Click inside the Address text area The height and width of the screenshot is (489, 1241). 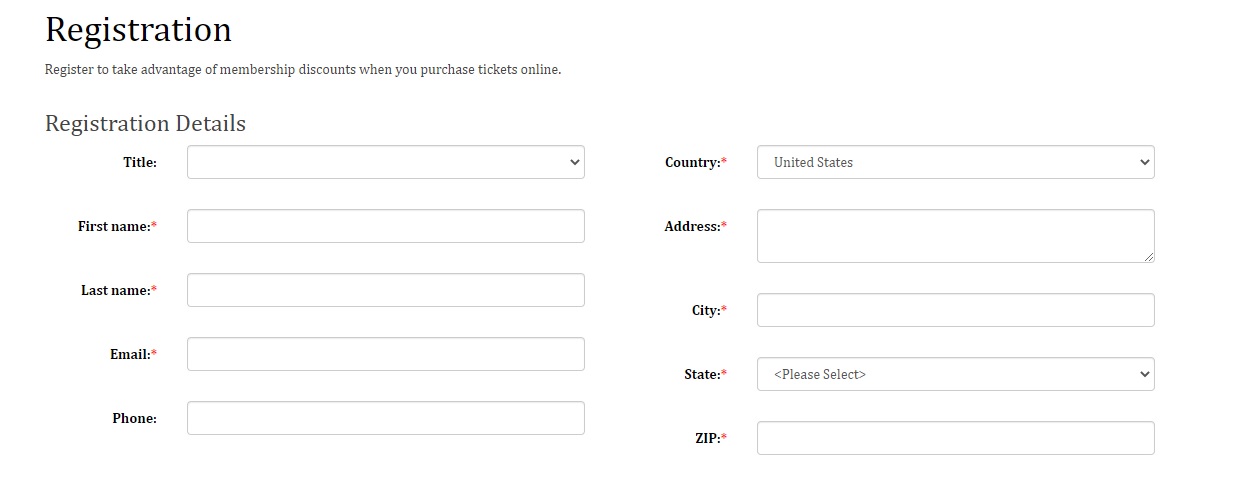click(955, 236)
